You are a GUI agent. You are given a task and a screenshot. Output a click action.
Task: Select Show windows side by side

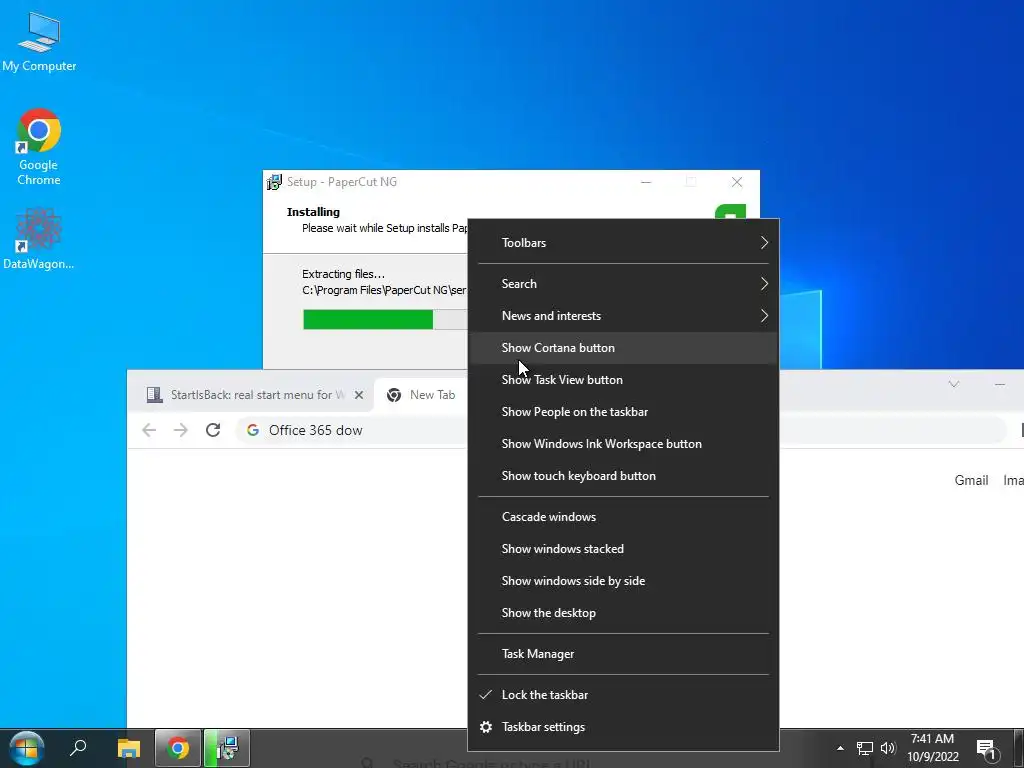(x=624, y=581)
